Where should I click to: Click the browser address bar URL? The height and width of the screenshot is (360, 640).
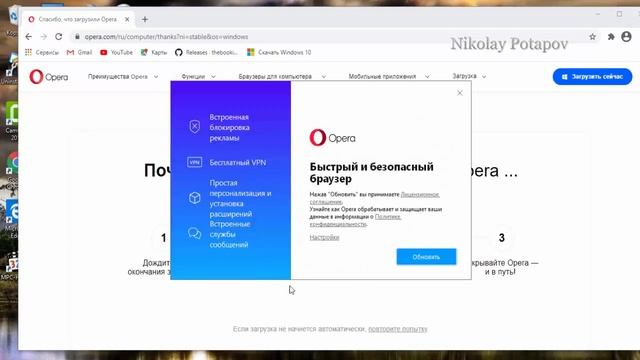click(x=166, y=37)
